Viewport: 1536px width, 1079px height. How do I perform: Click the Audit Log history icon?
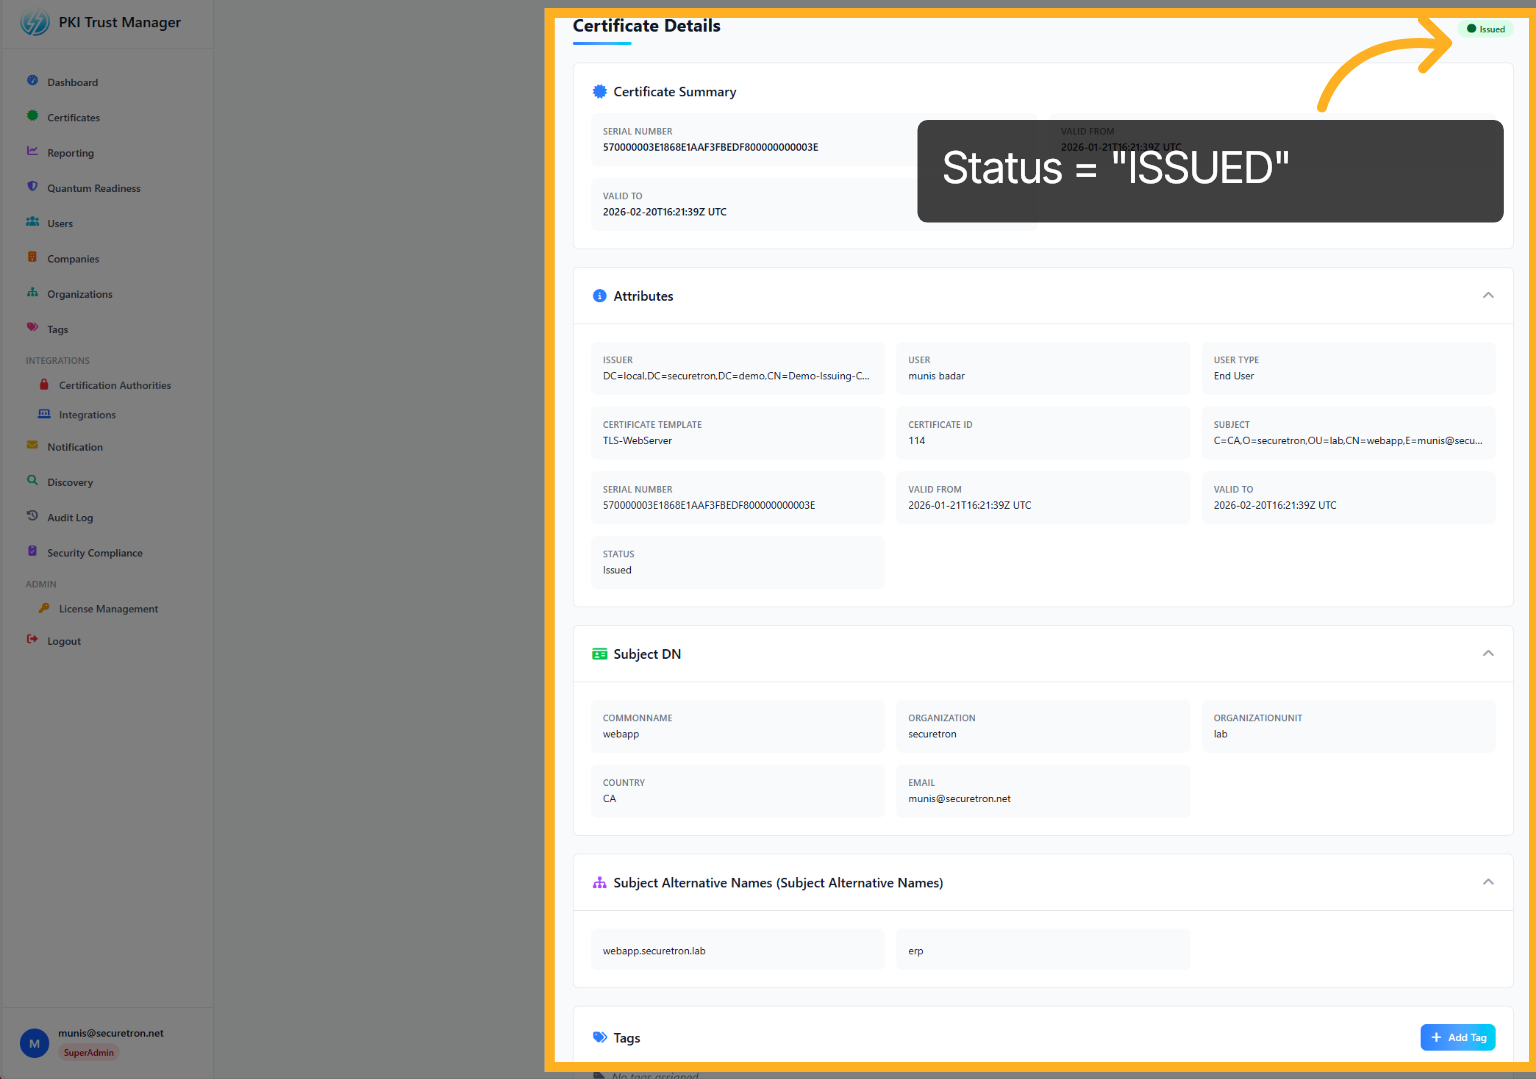[x=32, y=516]
